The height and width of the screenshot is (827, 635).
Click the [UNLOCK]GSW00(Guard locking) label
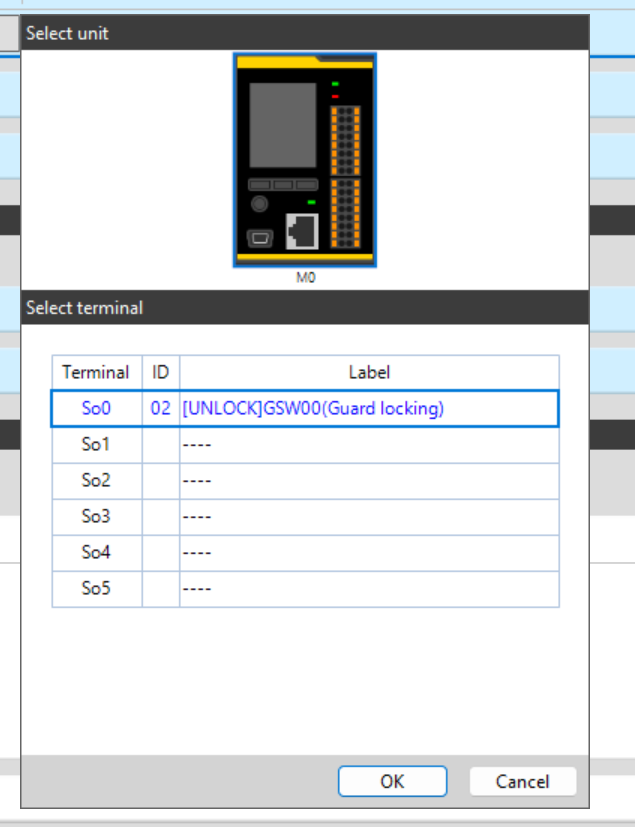click(313, 408)
